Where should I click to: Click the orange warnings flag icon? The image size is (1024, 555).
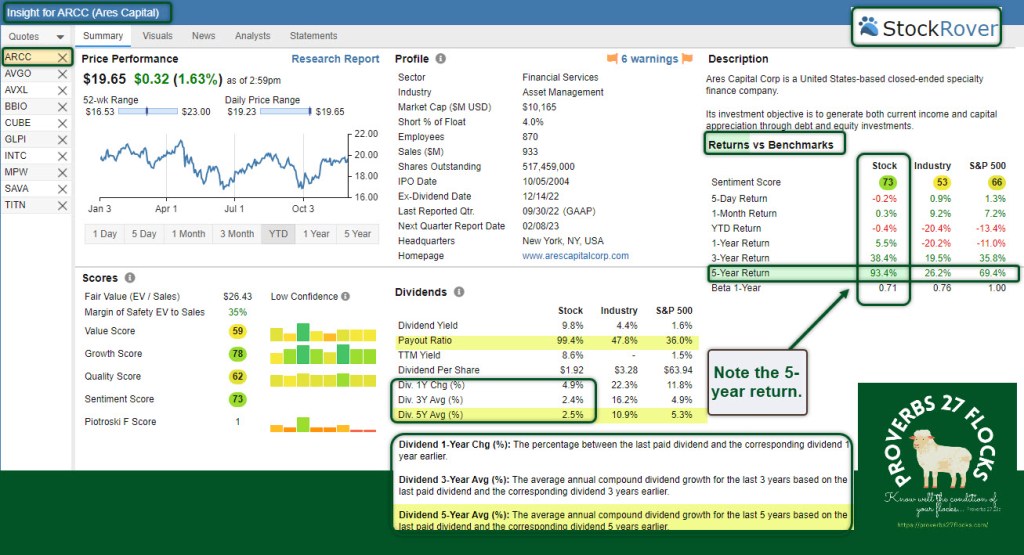click(612, 59)
